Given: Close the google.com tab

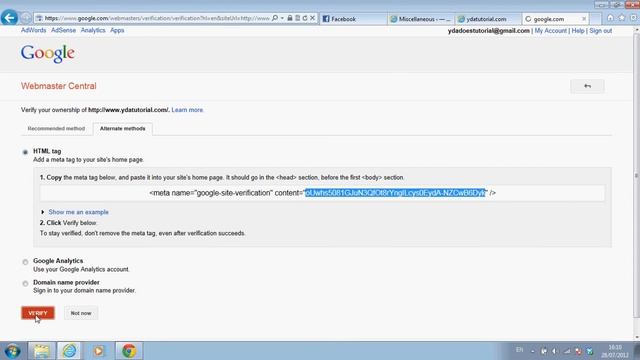Looking at the screenshot, I should [x=584, y=19].
